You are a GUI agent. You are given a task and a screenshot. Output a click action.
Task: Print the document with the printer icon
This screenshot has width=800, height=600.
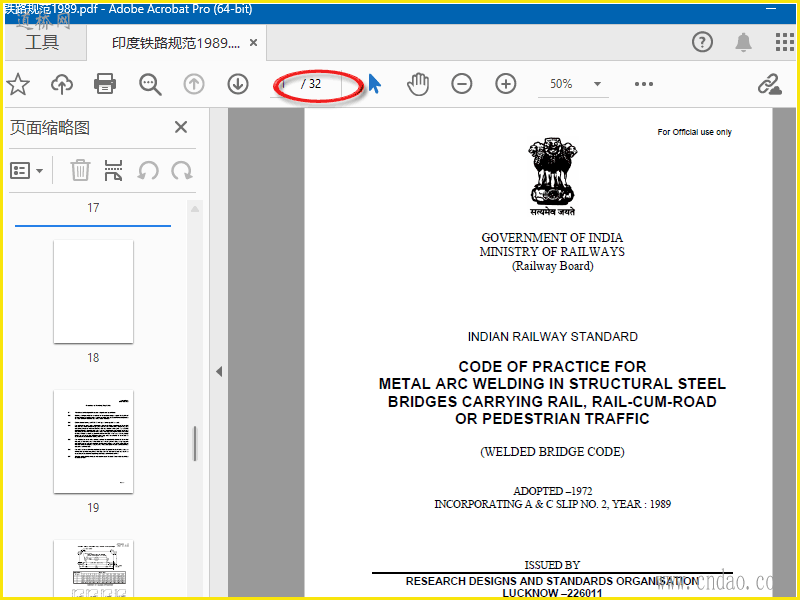pos(105,84)
